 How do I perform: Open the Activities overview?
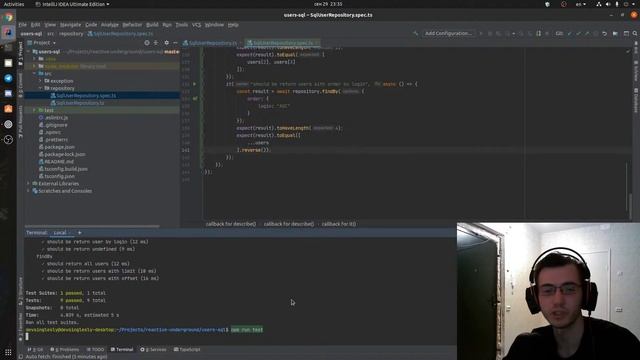click(14, 4)
